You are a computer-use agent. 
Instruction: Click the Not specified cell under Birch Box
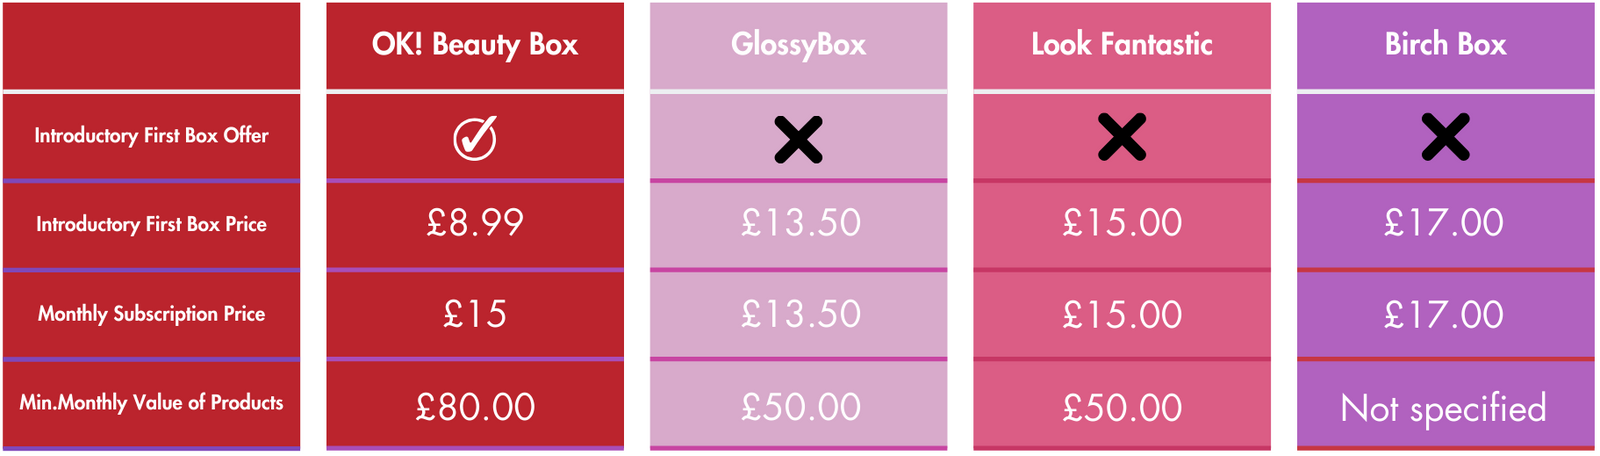(1445, 405)
